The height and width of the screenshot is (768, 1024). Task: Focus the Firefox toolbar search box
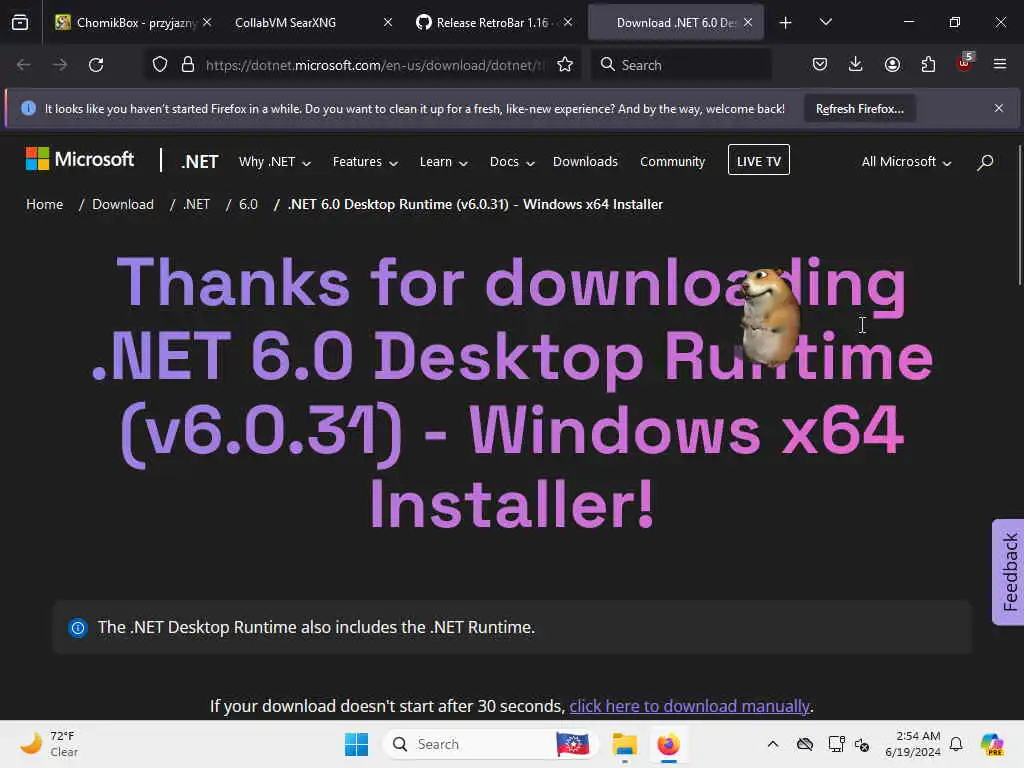click(681, 65)
